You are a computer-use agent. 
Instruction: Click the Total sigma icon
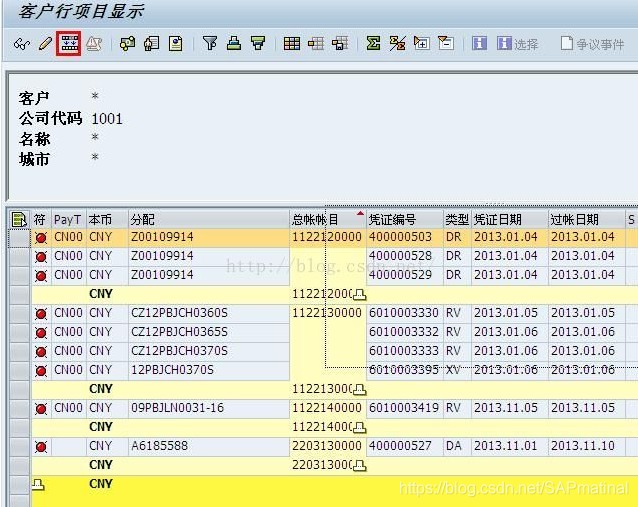[x=373, y=43]
